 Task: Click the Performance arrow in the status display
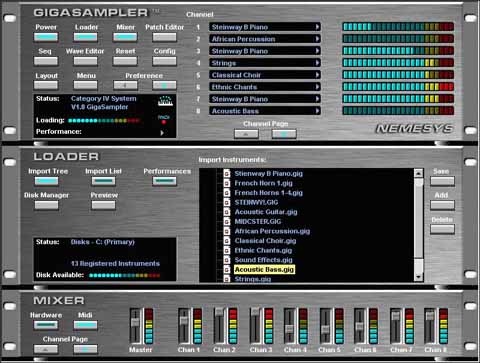point(162,133)
